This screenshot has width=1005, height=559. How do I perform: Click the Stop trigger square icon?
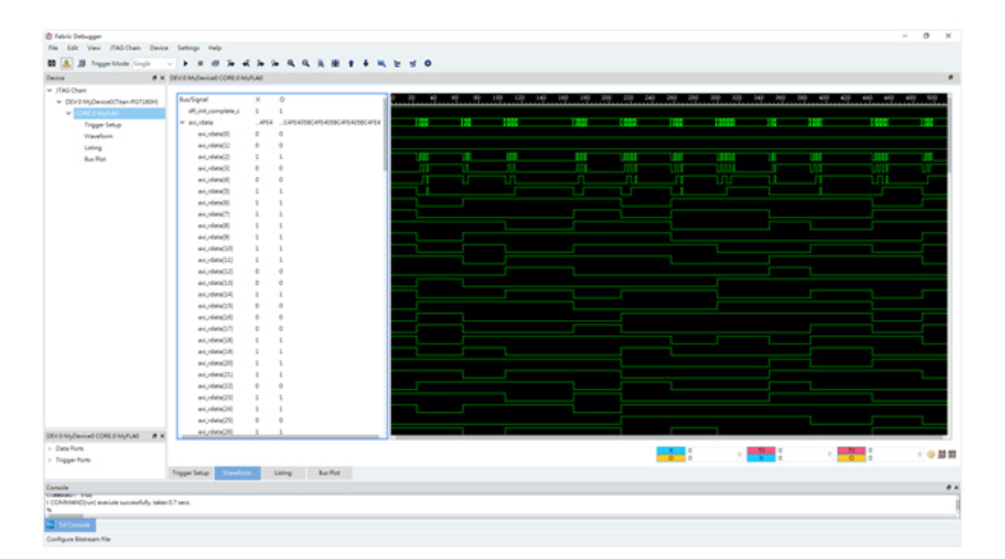(x=200, y=63)
